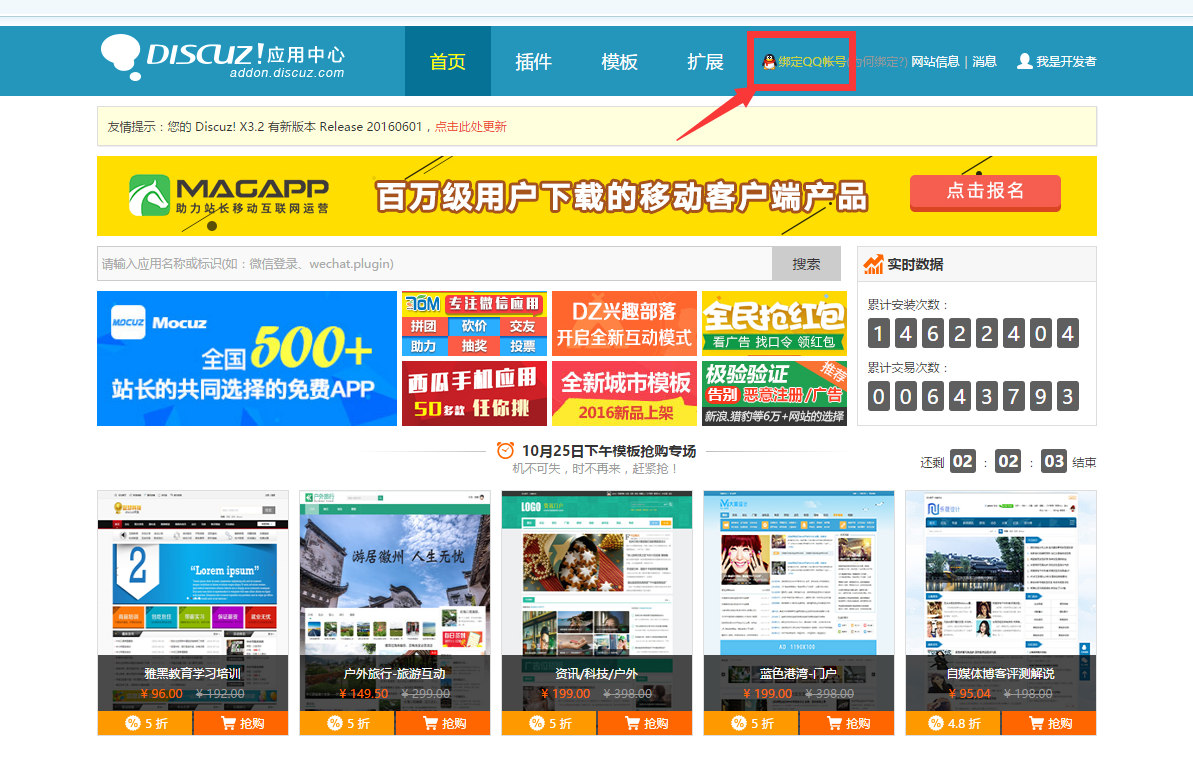
Task: Click the developer user silhouette icon
Action: [x=1024, y=61]
